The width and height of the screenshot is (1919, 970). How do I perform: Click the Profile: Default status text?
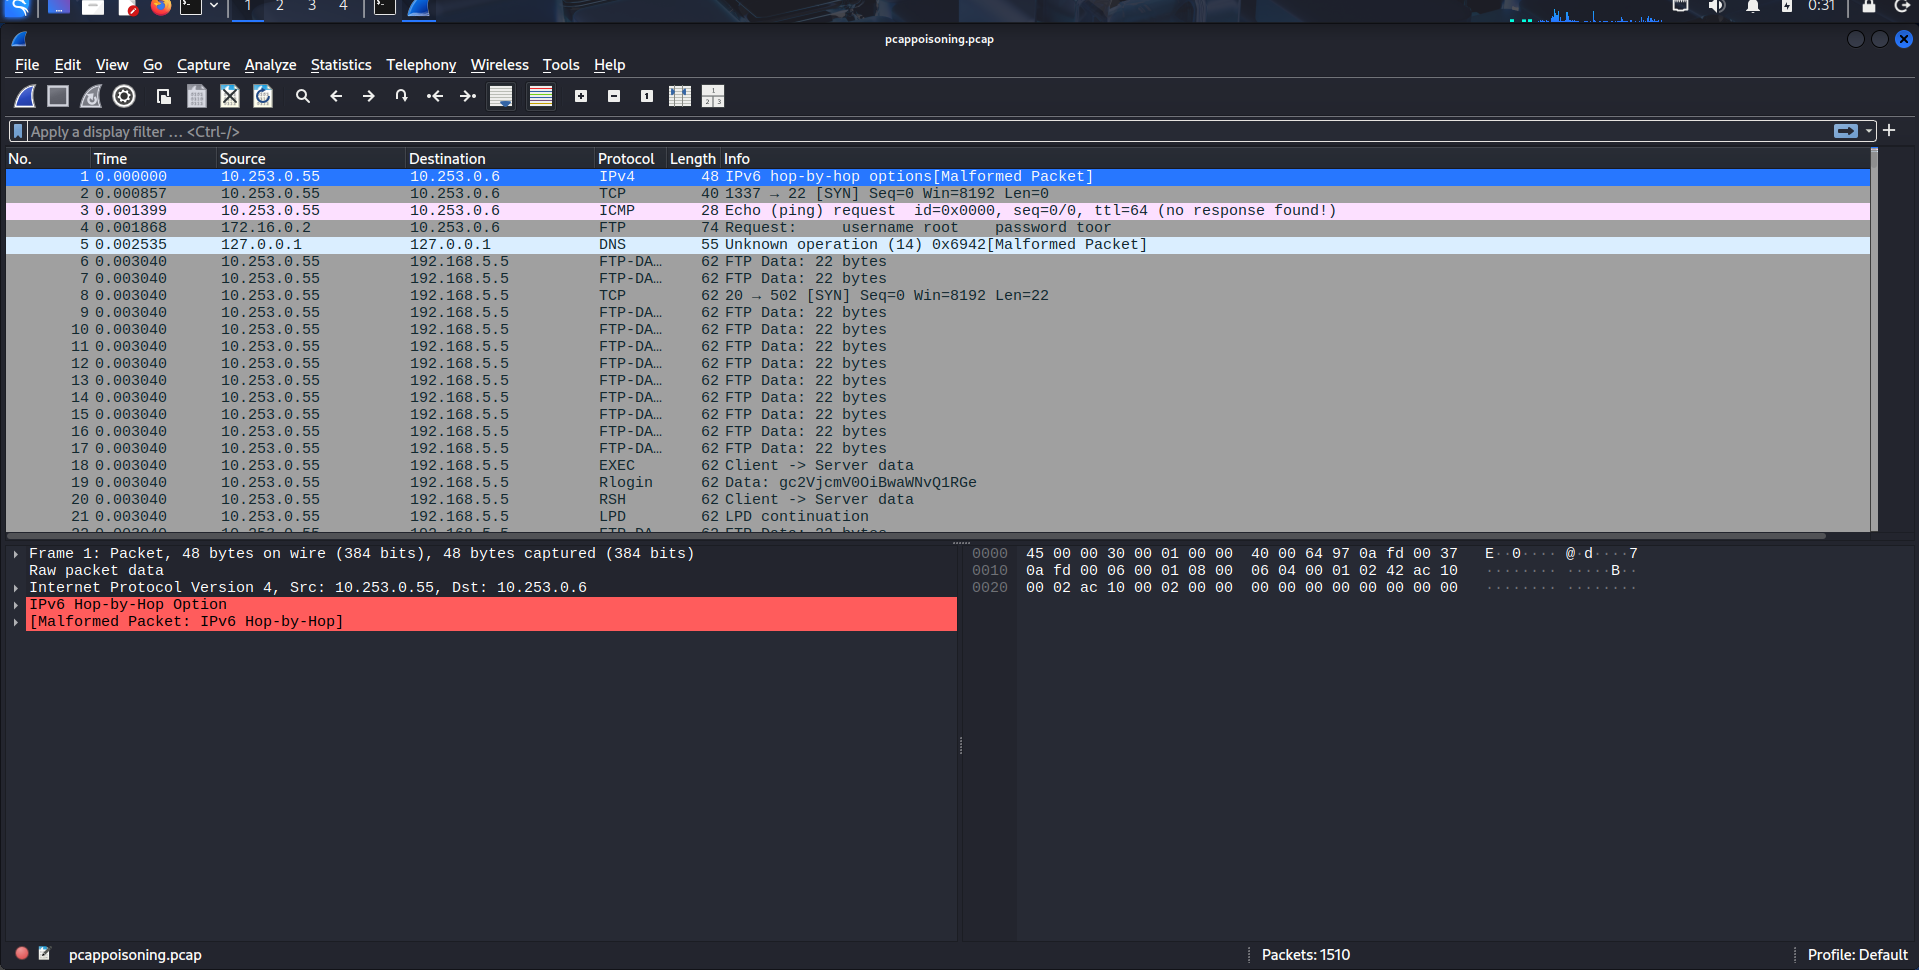(1857, 955)
